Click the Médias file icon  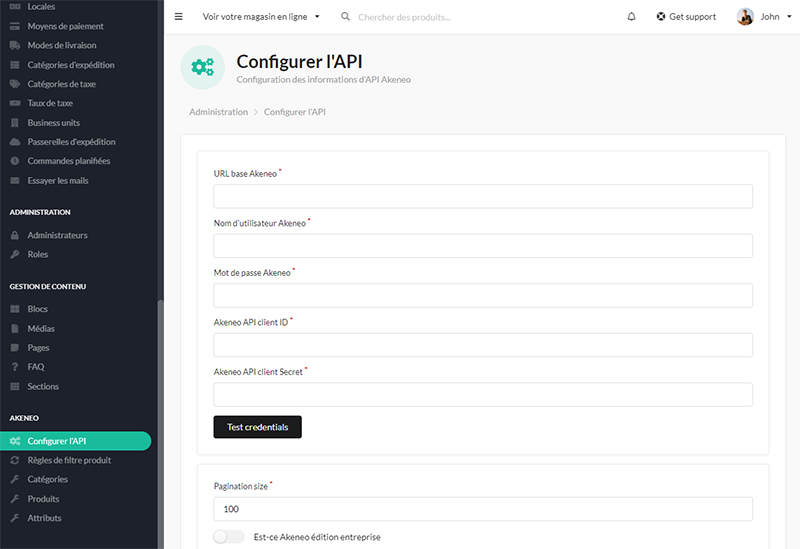[15, 329]
